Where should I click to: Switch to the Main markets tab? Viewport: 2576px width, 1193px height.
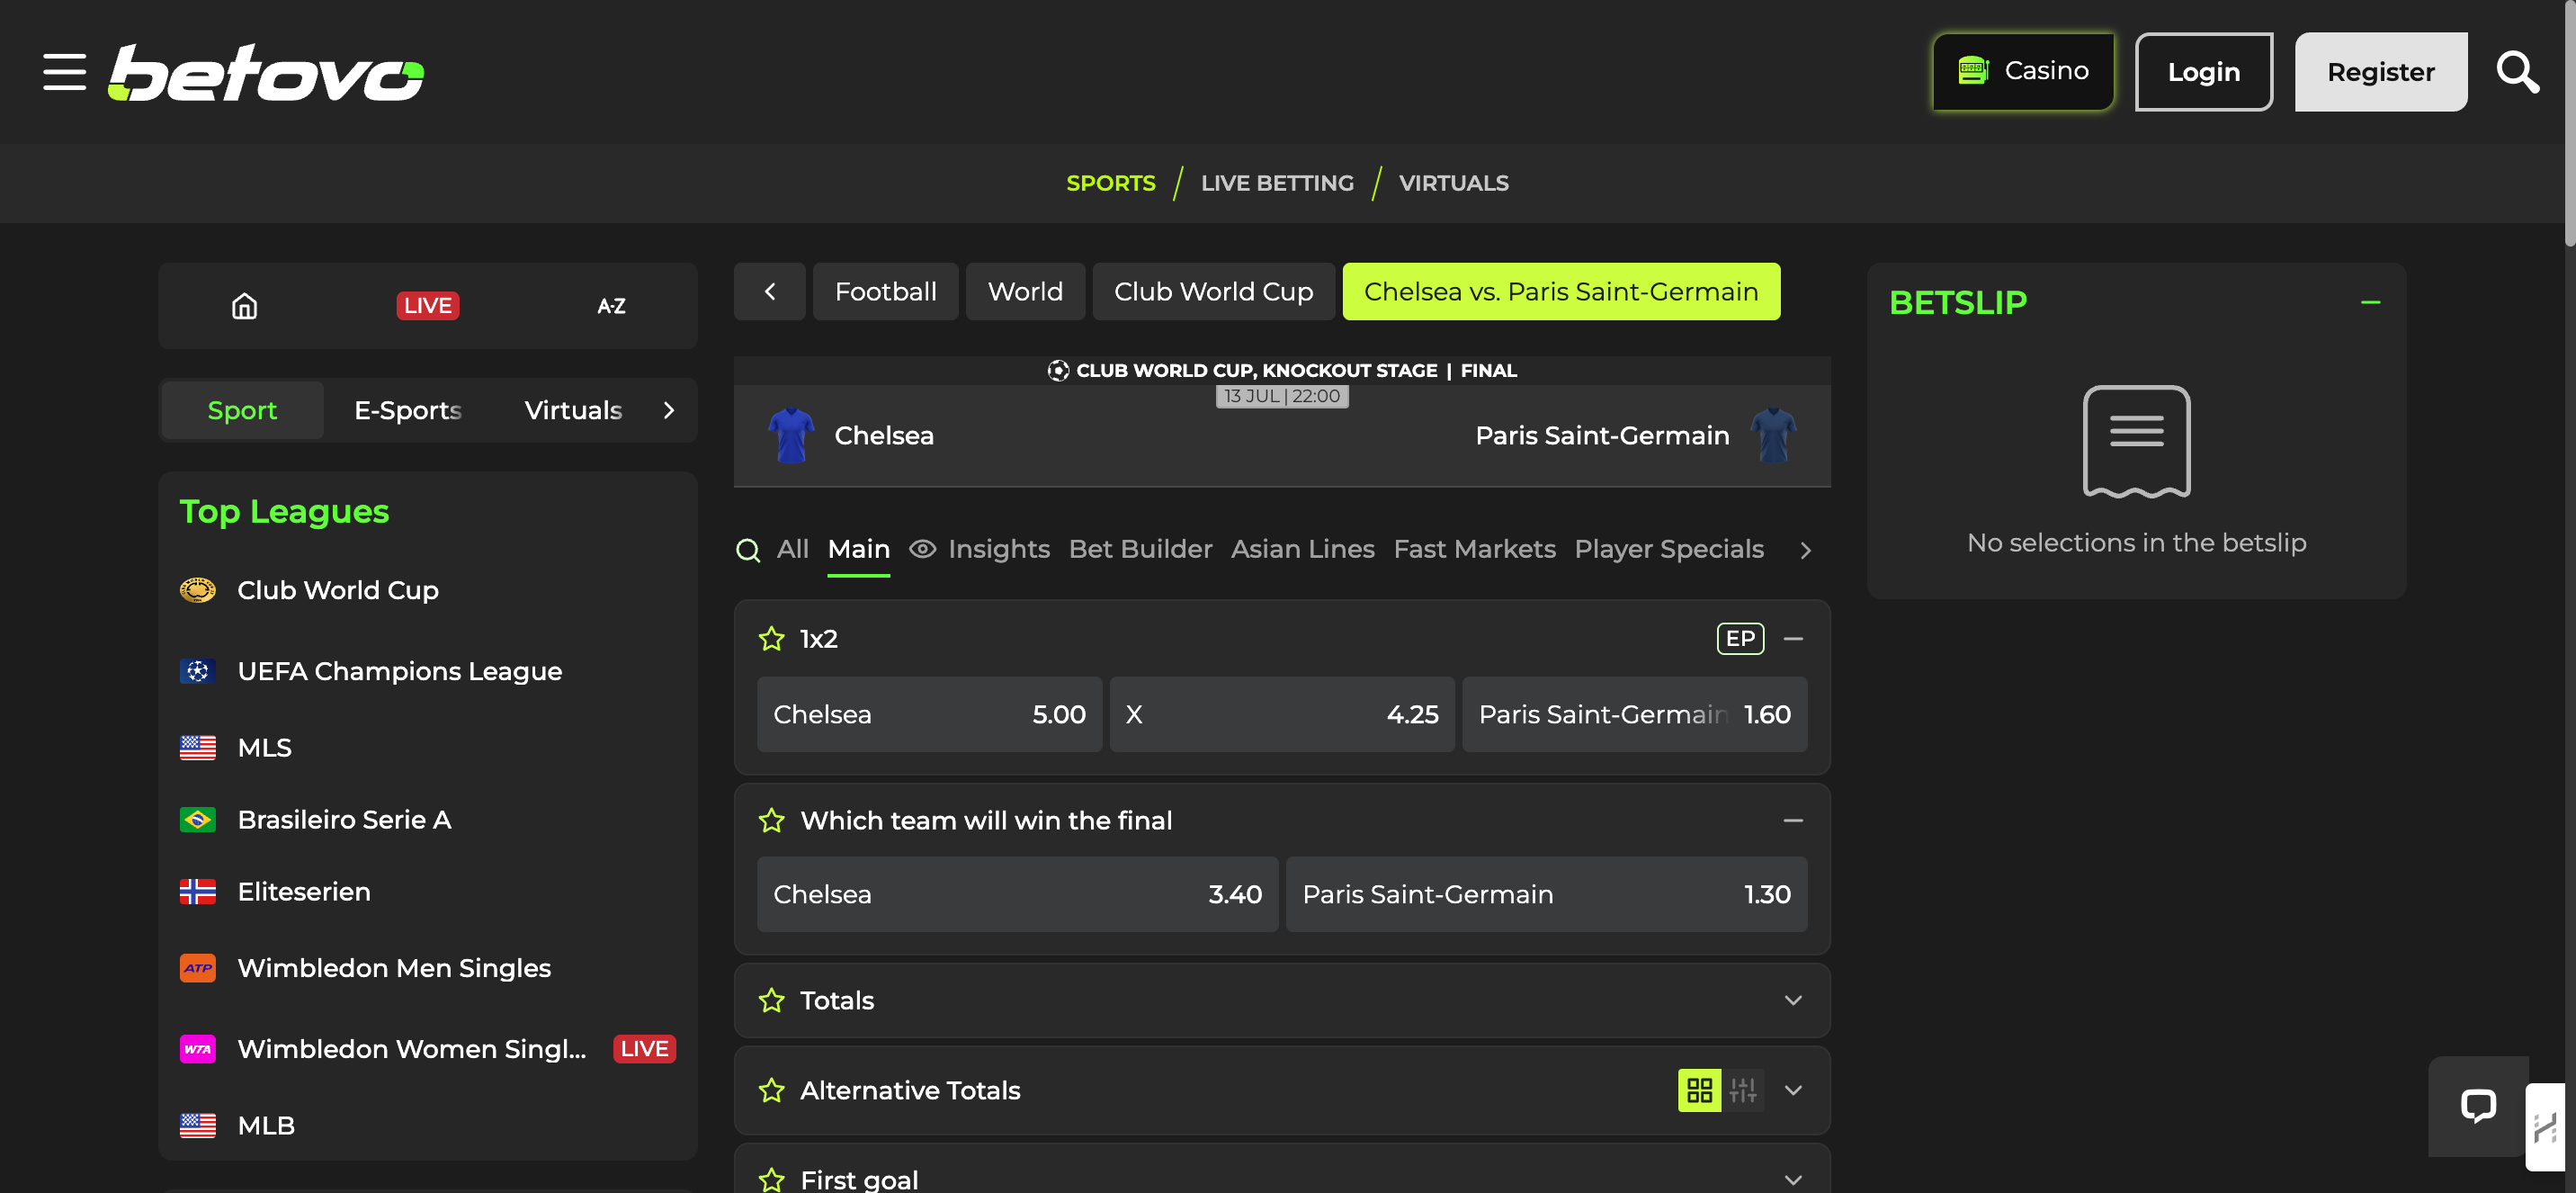pos(859,549)
